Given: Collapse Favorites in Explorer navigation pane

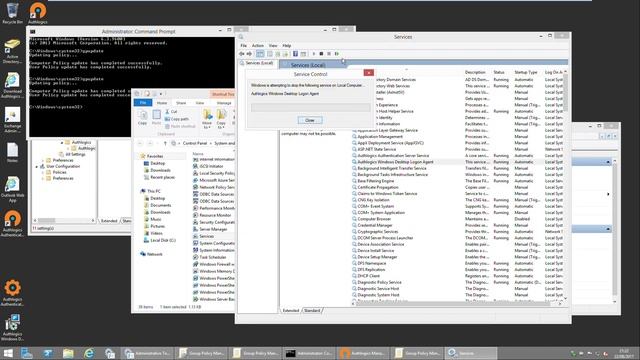Looking at the screenshot, I should [138, 156].
